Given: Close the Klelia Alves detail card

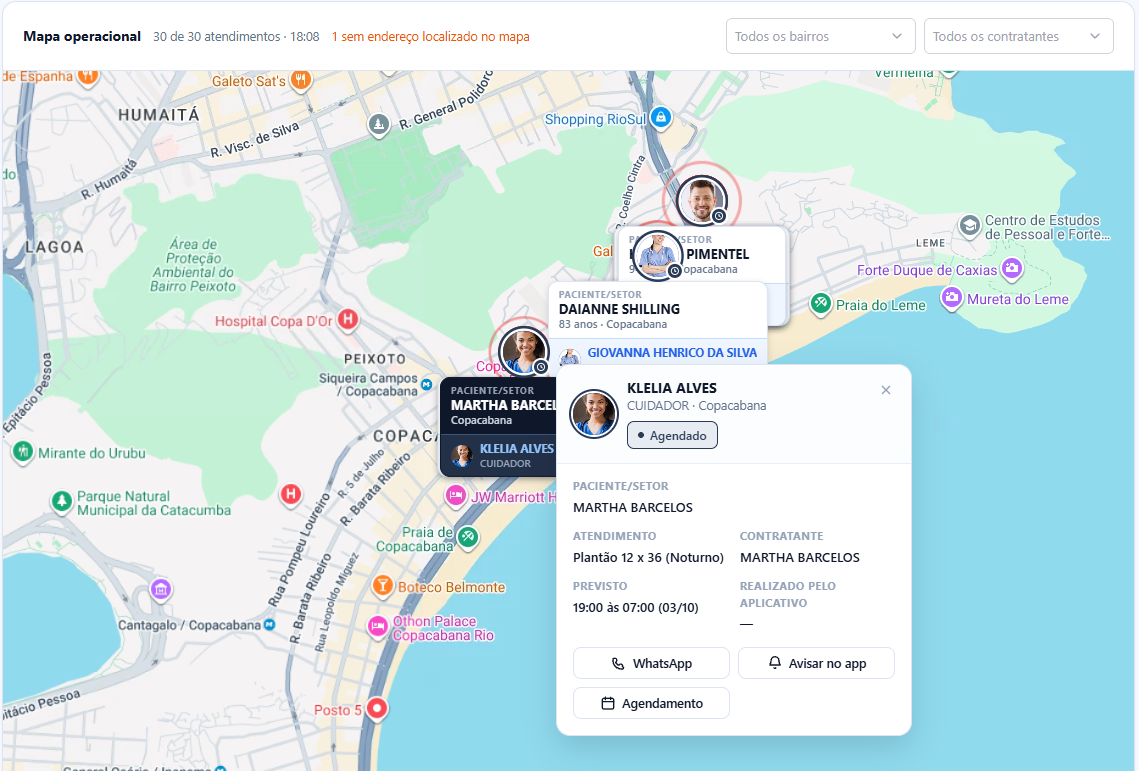Looking at the screenshot, I should (x=885, y=390).
